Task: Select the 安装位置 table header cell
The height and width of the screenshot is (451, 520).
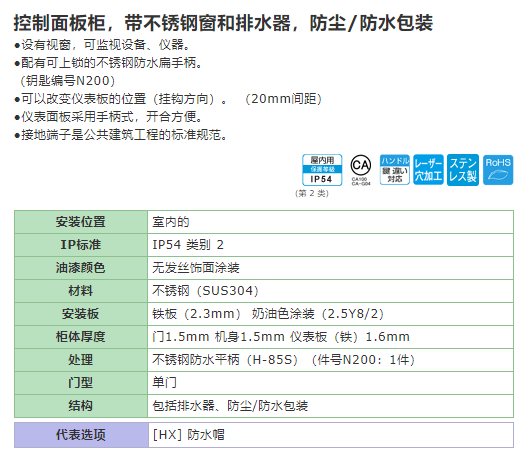Action: [81, 222]
